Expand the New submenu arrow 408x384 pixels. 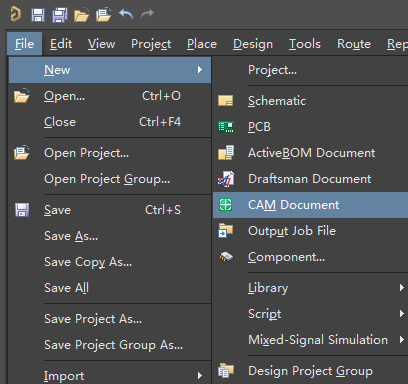click(x=200, y=69)
